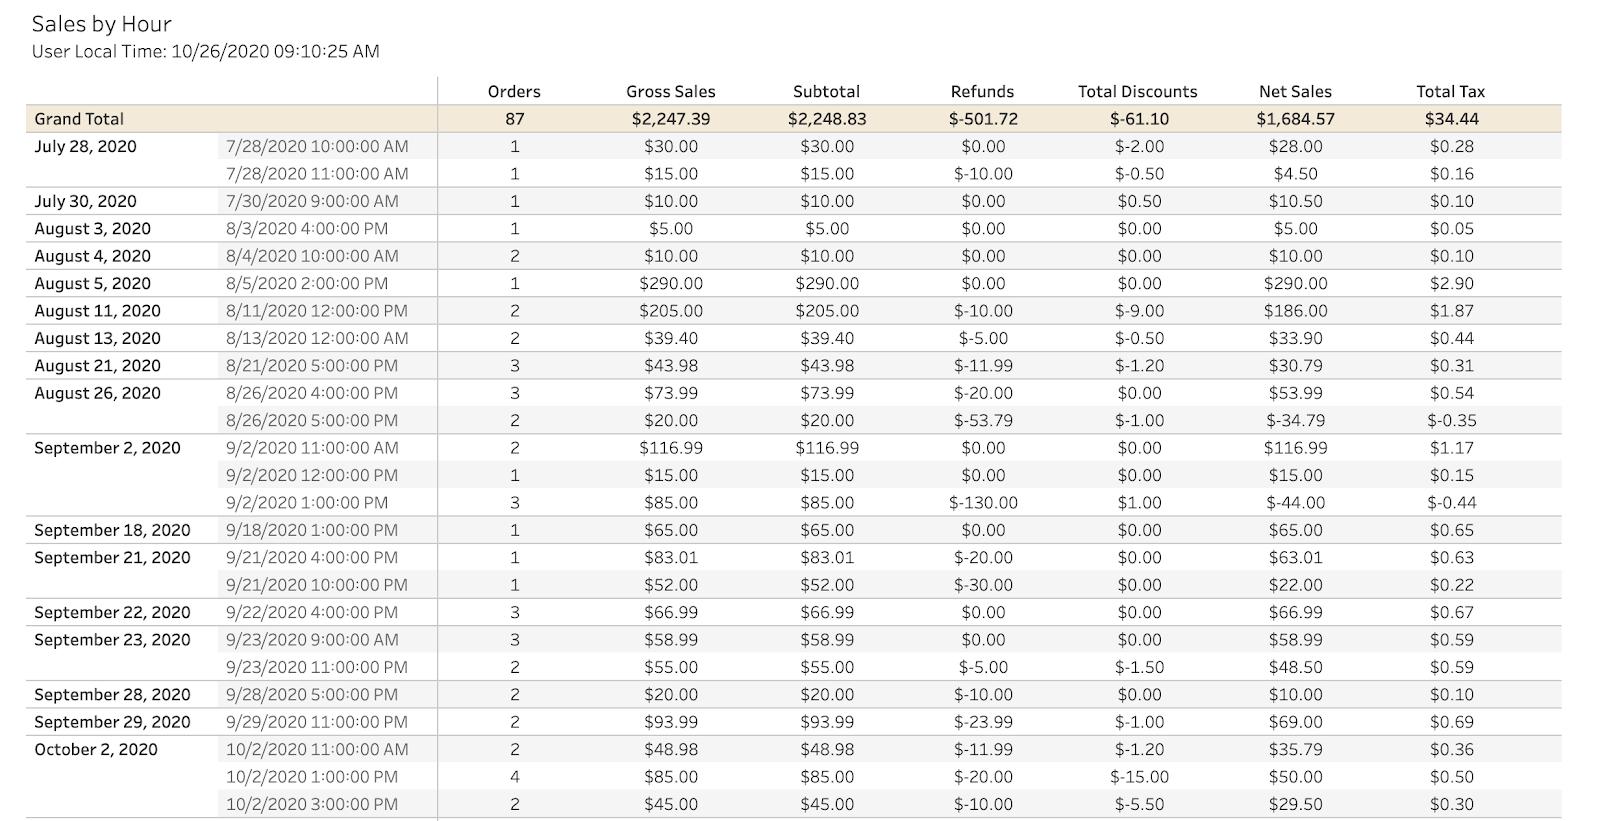This screenshot has height=821, width=1600.
Task: Click the $290.00 gross sales value
Action: click(x=671, y=283)
